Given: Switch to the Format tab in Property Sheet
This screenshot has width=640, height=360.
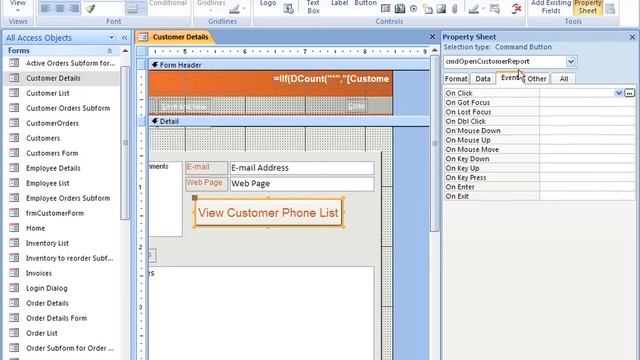Looking at the screenshot, I should [x=456, y=79].
